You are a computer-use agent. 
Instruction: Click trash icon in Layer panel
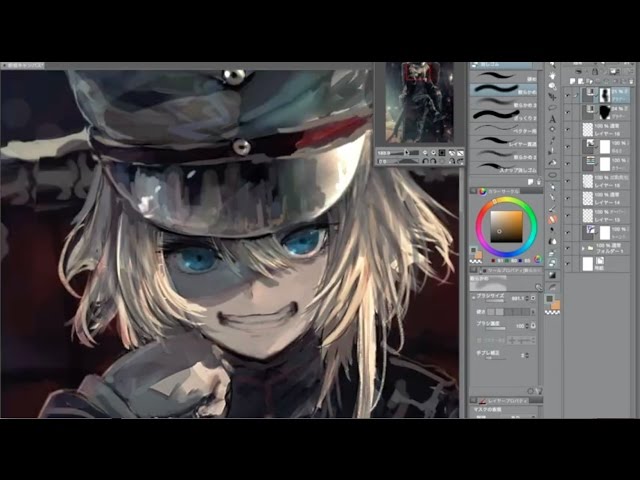(631, 81)
